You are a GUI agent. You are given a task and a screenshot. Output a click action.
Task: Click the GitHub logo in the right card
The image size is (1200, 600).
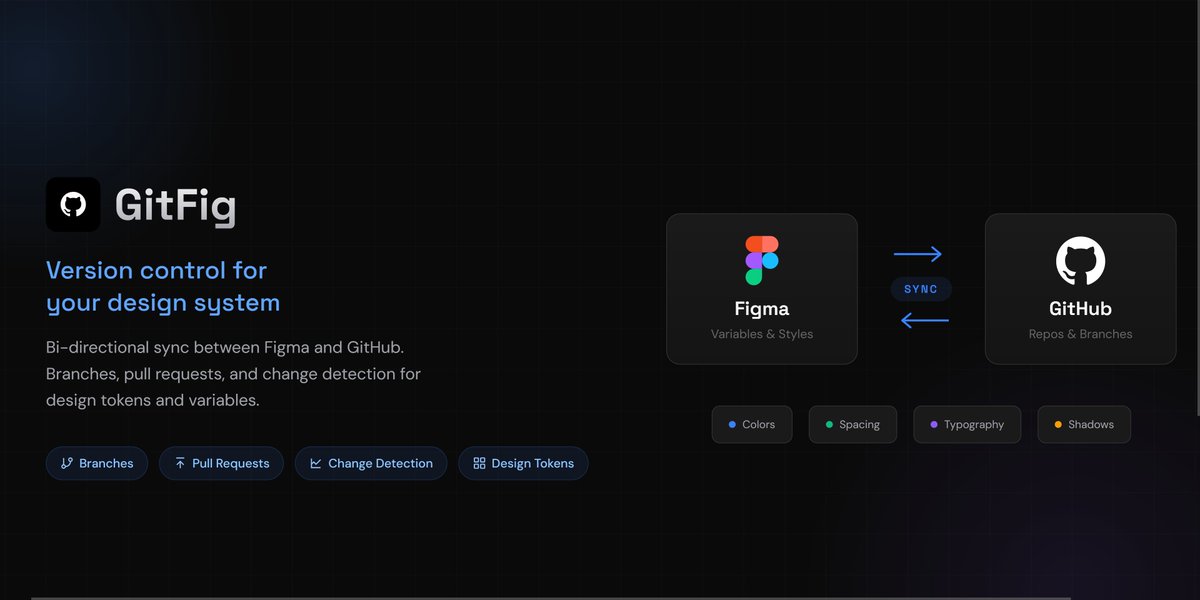tap(1080, 261)
